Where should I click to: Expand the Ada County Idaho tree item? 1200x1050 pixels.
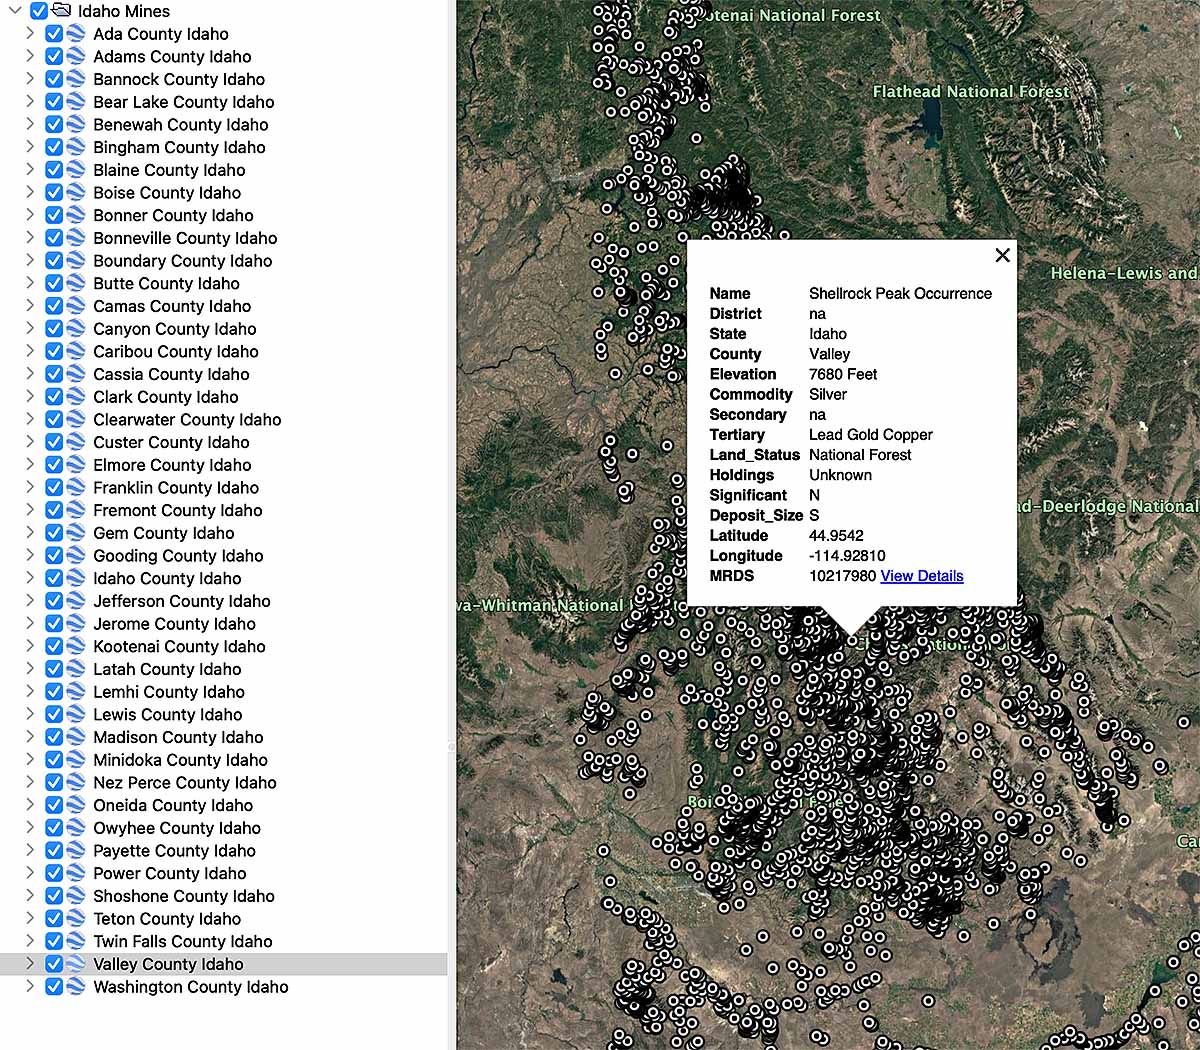click(x=29, y=33)
